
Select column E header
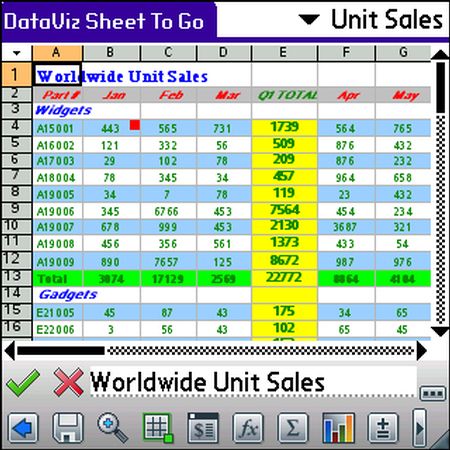click(284, 53)
